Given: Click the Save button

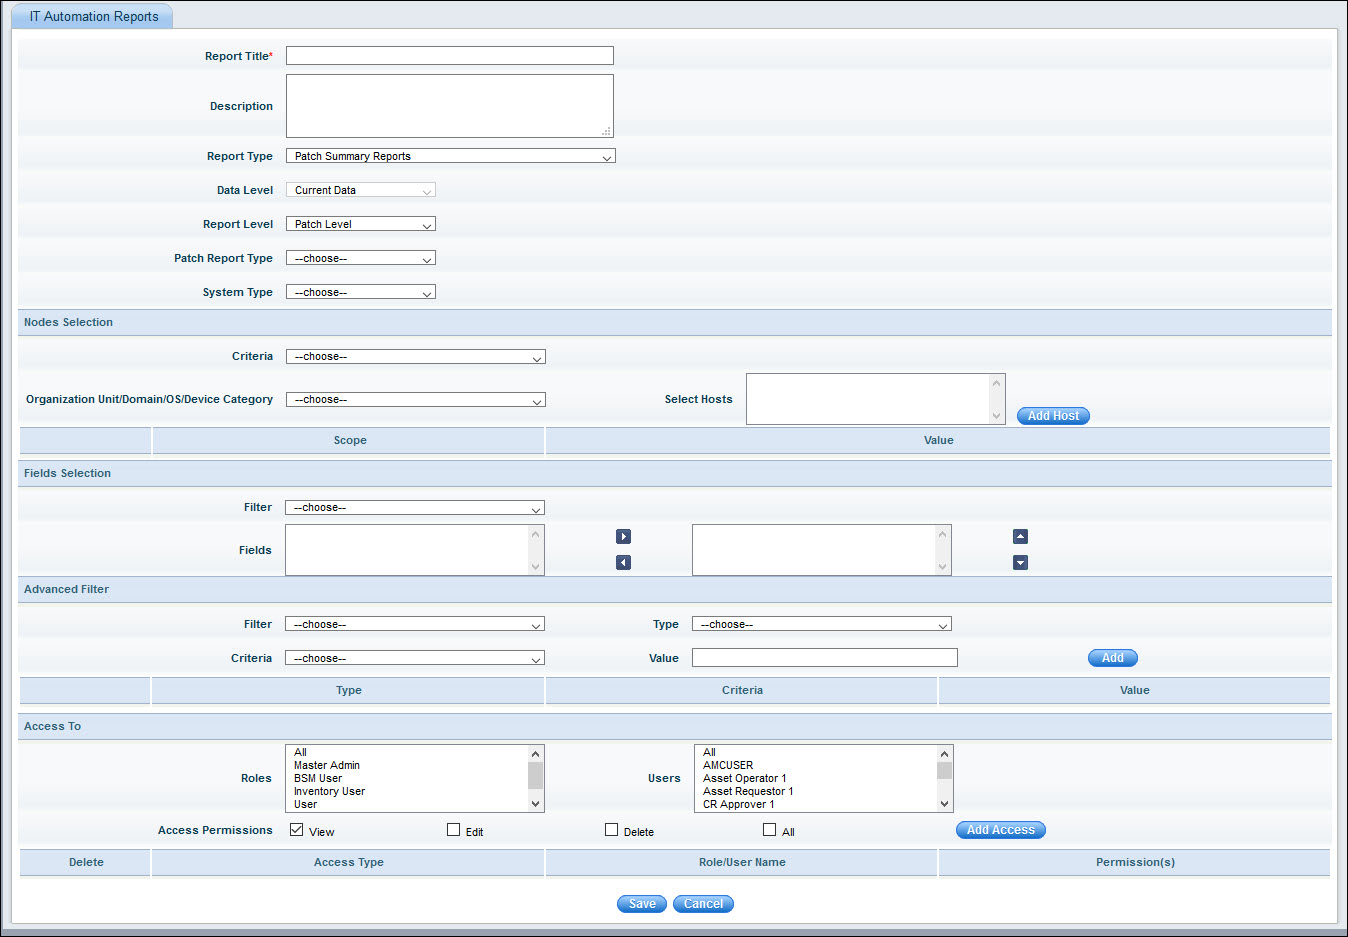Looking at the screenshot, I should point(641,903).
